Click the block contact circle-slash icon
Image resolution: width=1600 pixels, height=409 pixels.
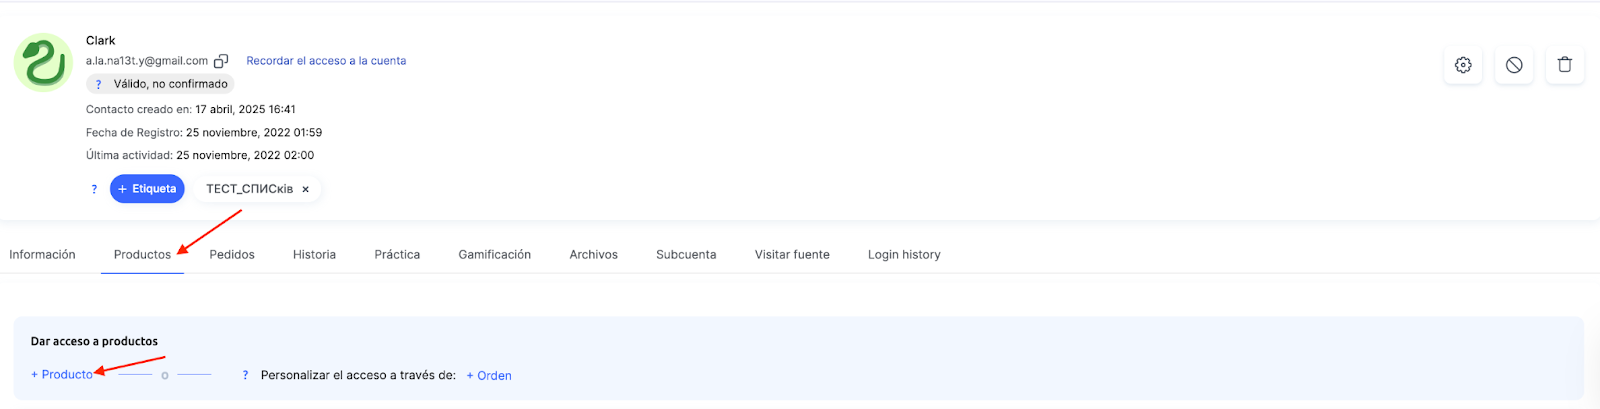[x=1514, y=65]
